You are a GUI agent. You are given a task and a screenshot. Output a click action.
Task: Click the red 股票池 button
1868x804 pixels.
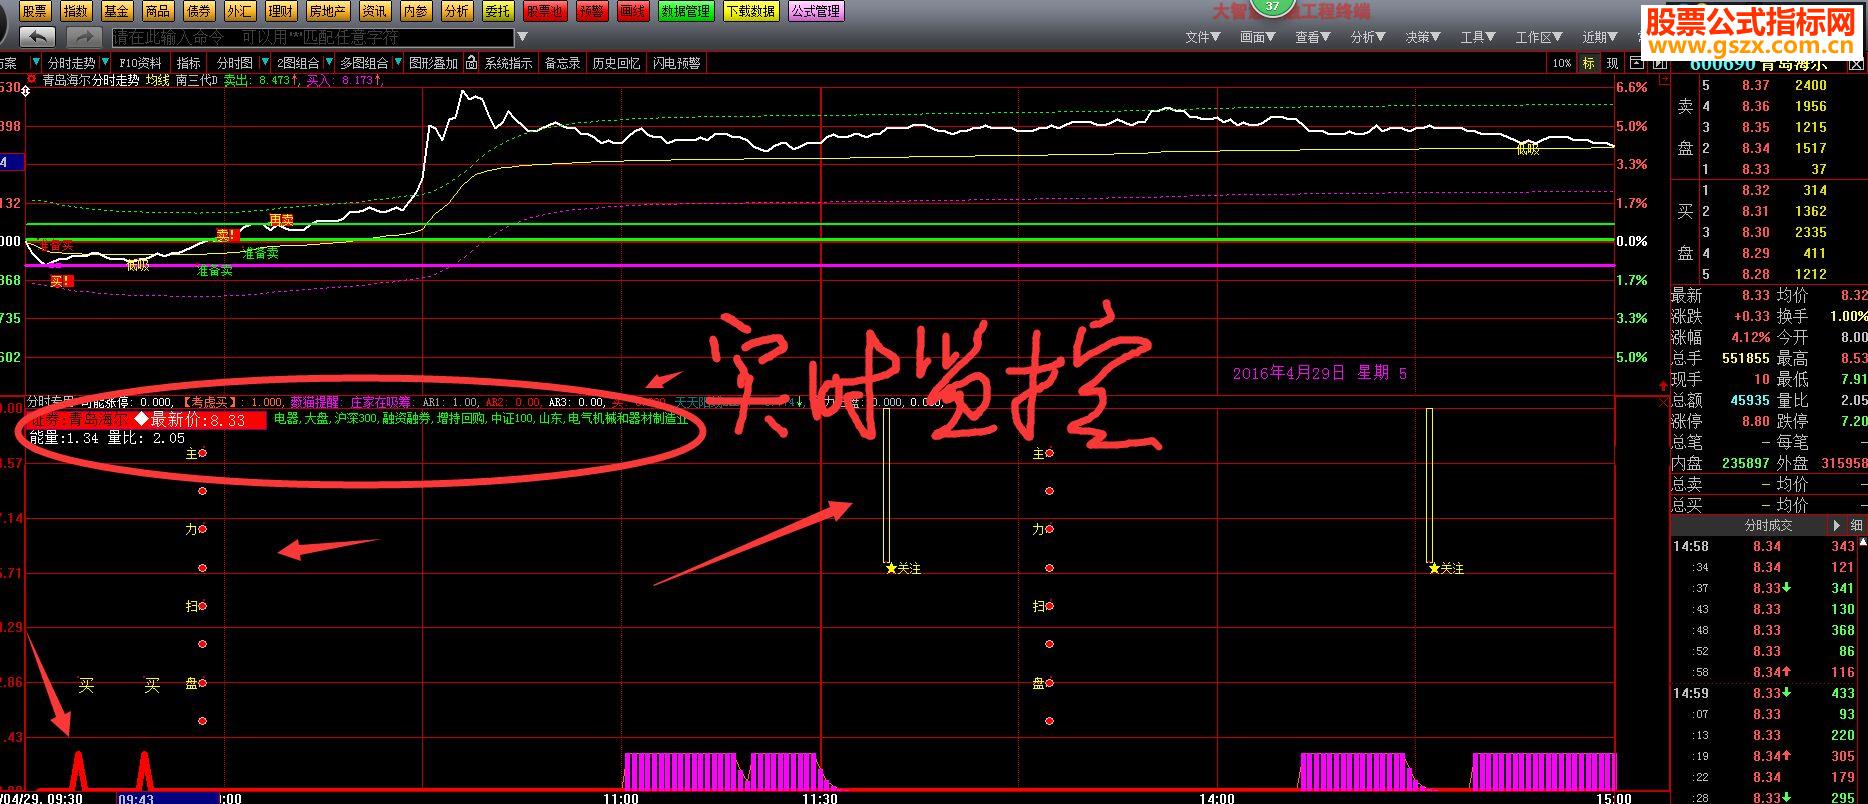click(545, 11)
